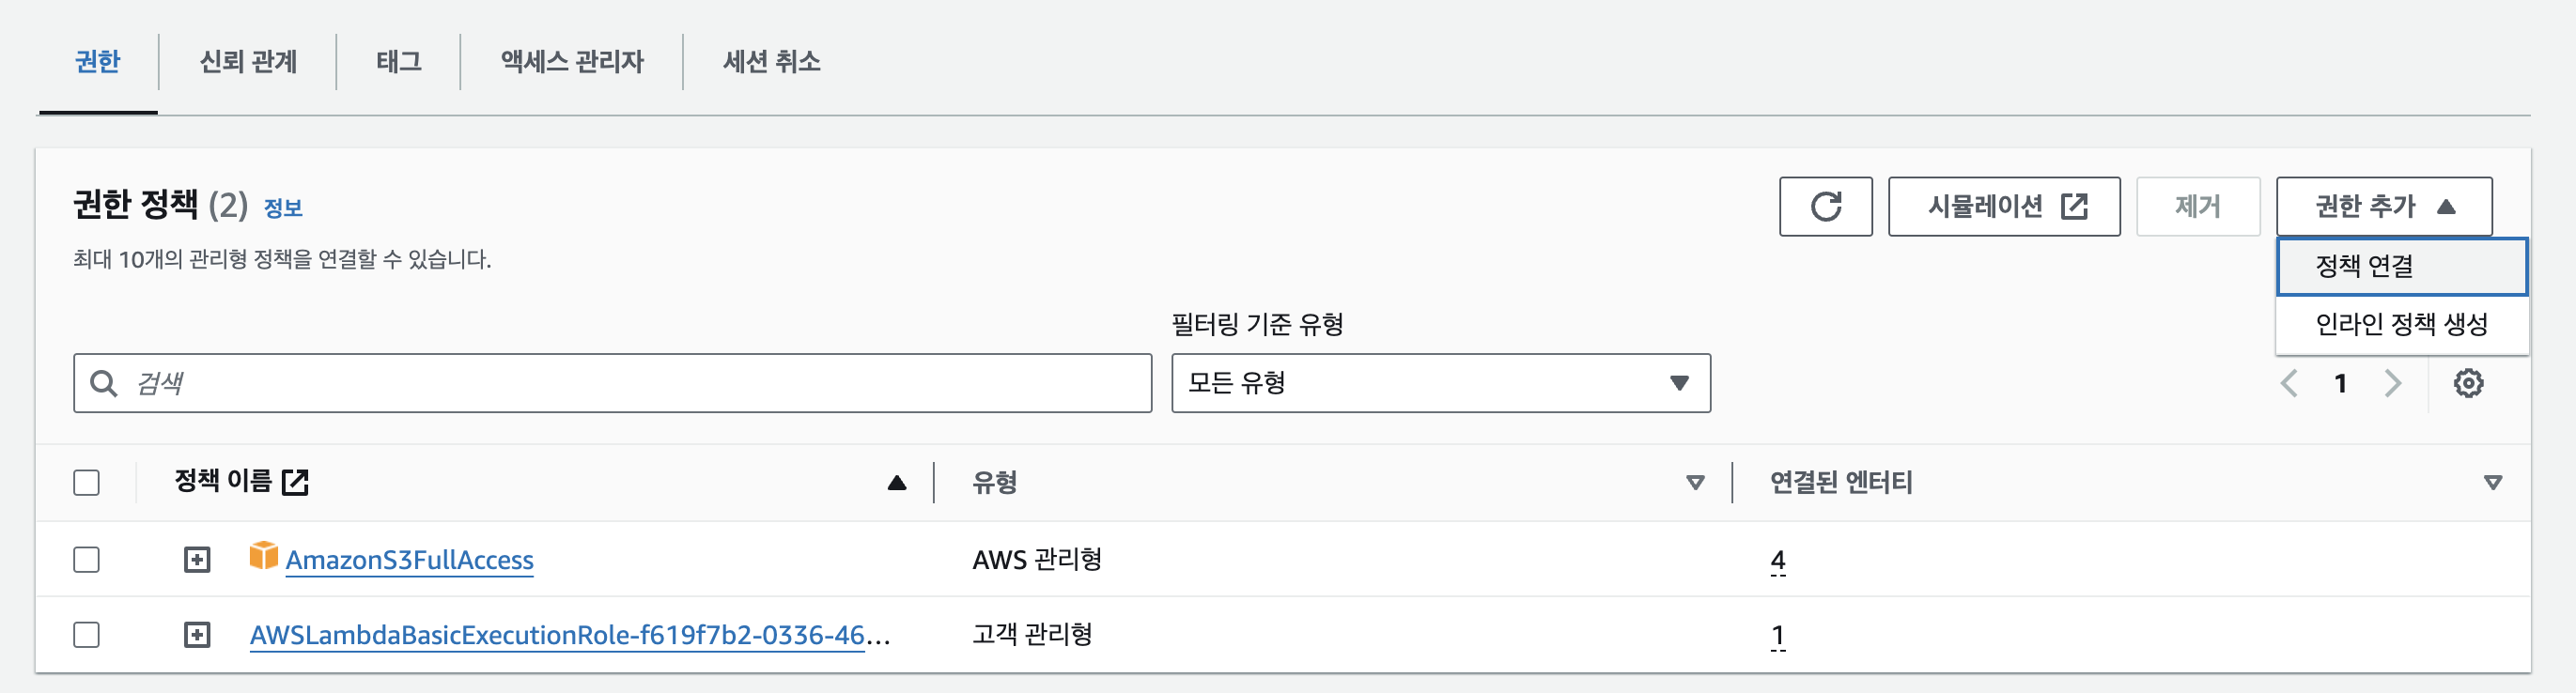Image resolution: width=2576 pixels, height=693 pixels.
Task: Expand the AmazonS3FullAccess policy details
Action: coord(197,559)
